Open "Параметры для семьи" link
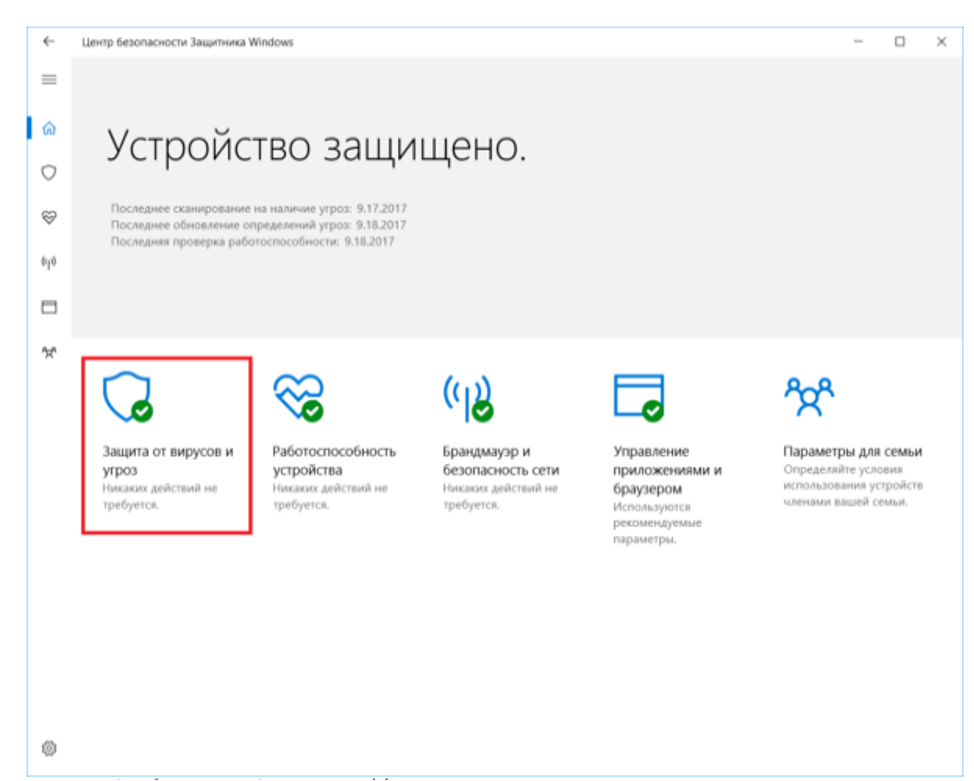The height and width of the screenshot is (781, 974). tap(852, 452)
